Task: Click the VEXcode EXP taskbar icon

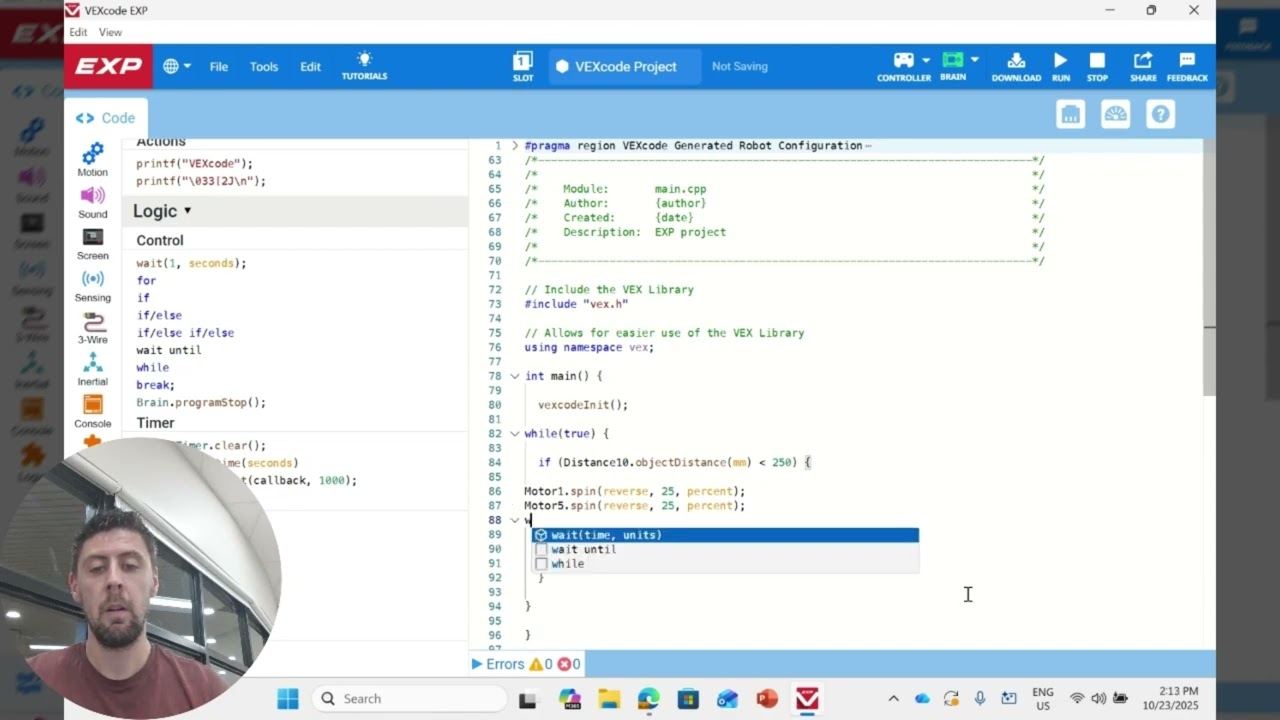Action: click(x=807, y=698)
